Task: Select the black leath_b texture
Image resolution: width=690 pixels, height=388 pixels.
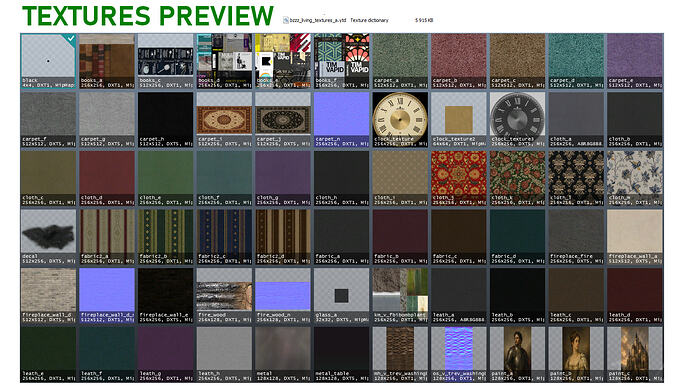Action: pyautogui.click(x=518, y=296)
